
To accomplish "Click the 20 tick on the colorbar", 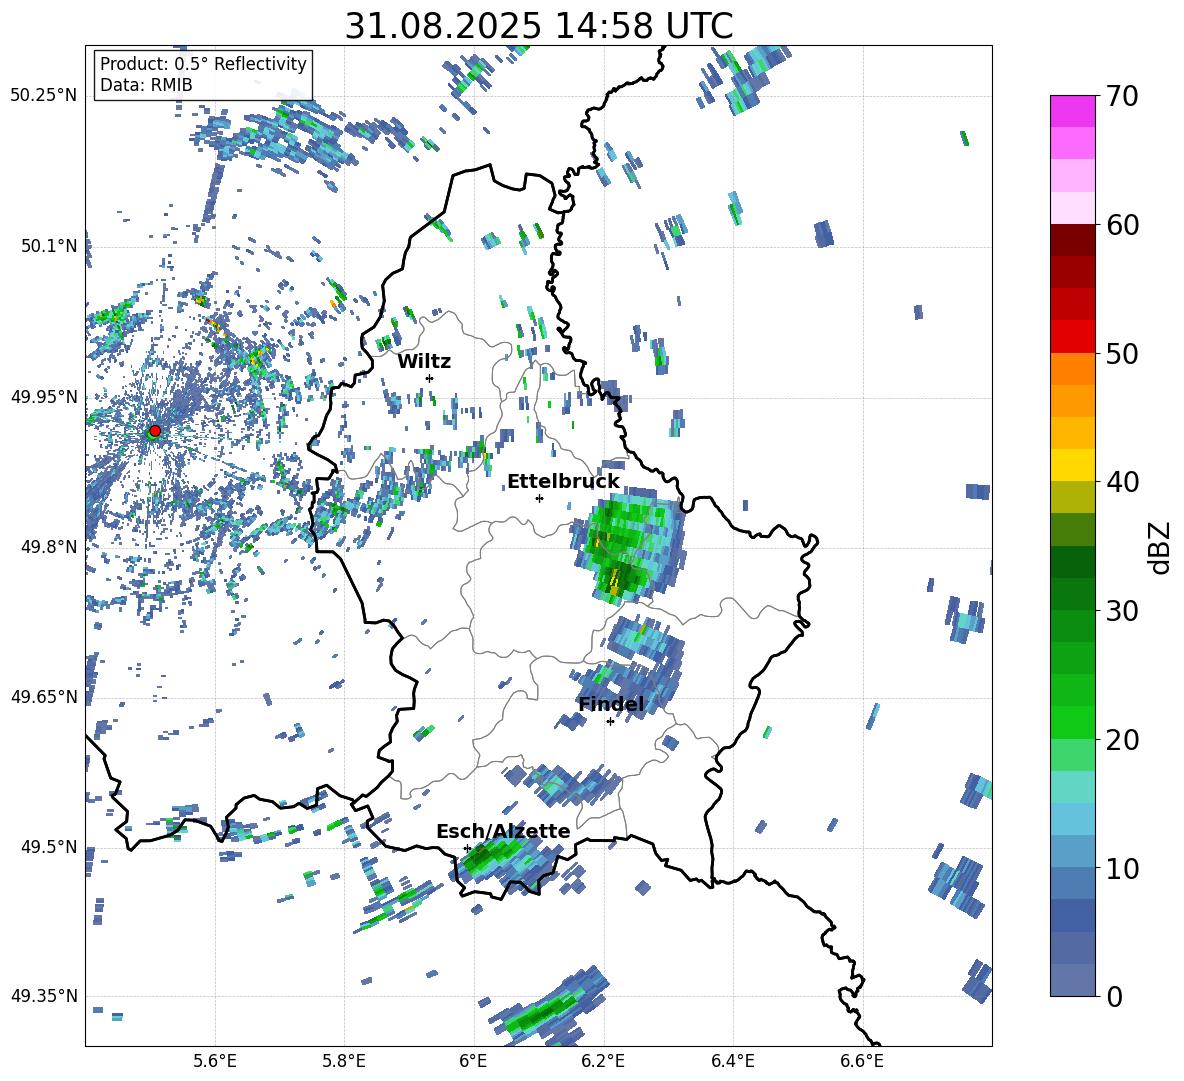I will tap(1122, 740).
